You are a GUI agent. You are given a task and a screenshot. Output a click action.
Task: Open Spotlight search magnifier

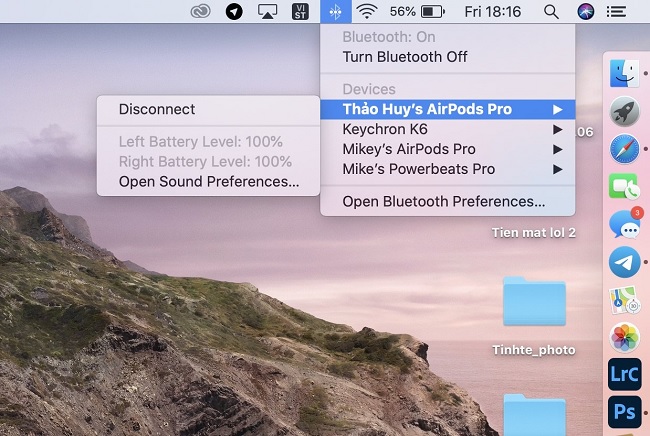(x=551, y=12)
